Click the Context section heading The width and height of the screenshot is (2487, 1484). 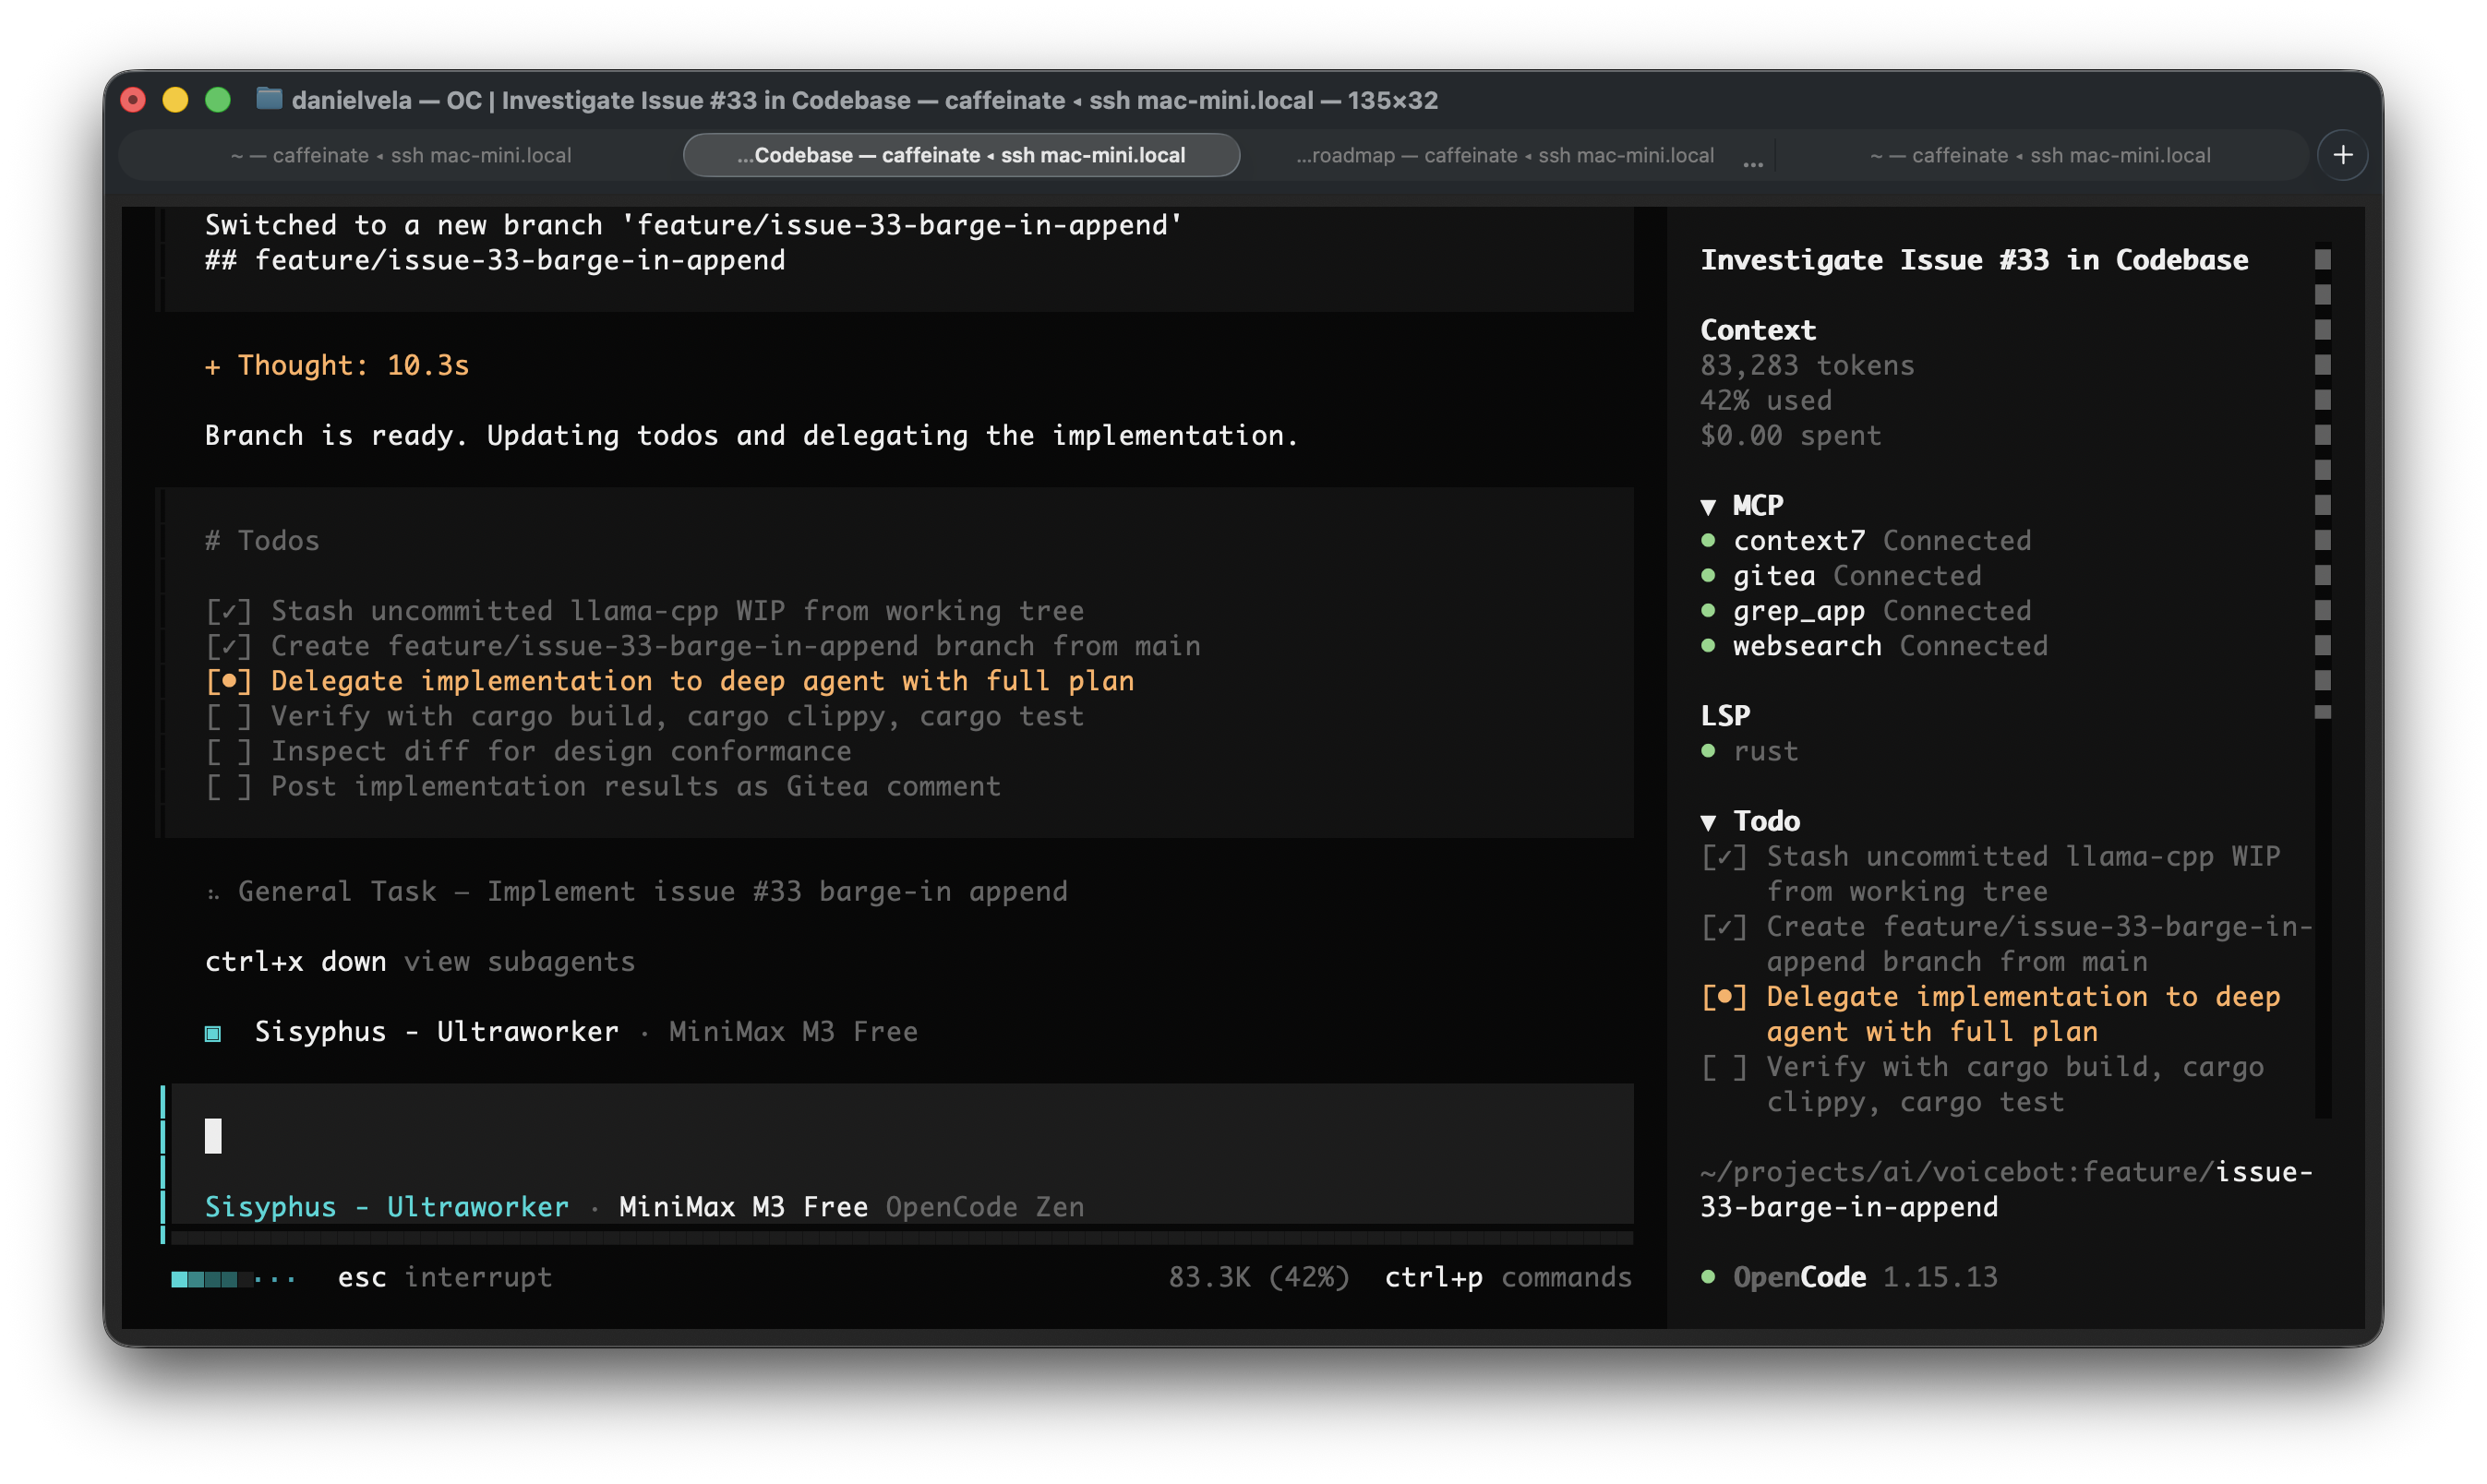click(1758, 330)
